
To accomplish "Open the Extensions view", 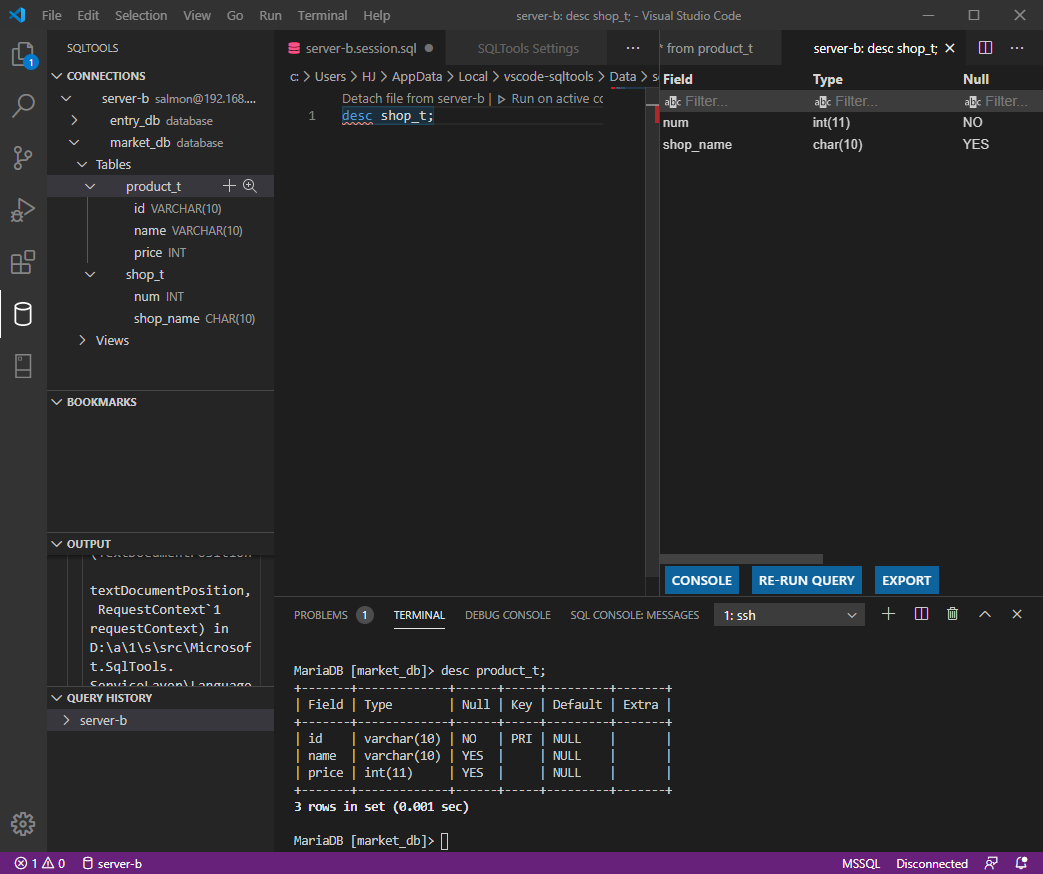I will pyautogui.click(x=23, y=262).
